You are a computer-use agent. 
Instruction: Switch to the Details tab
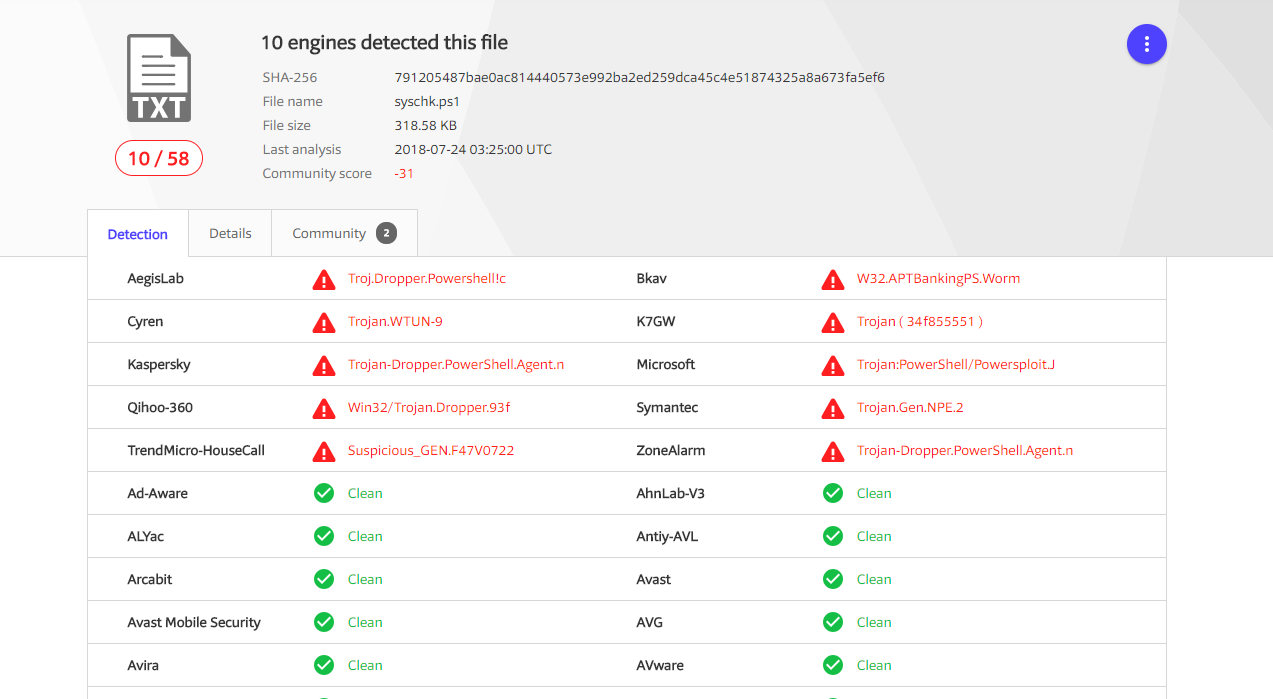[x=230, y=233]
